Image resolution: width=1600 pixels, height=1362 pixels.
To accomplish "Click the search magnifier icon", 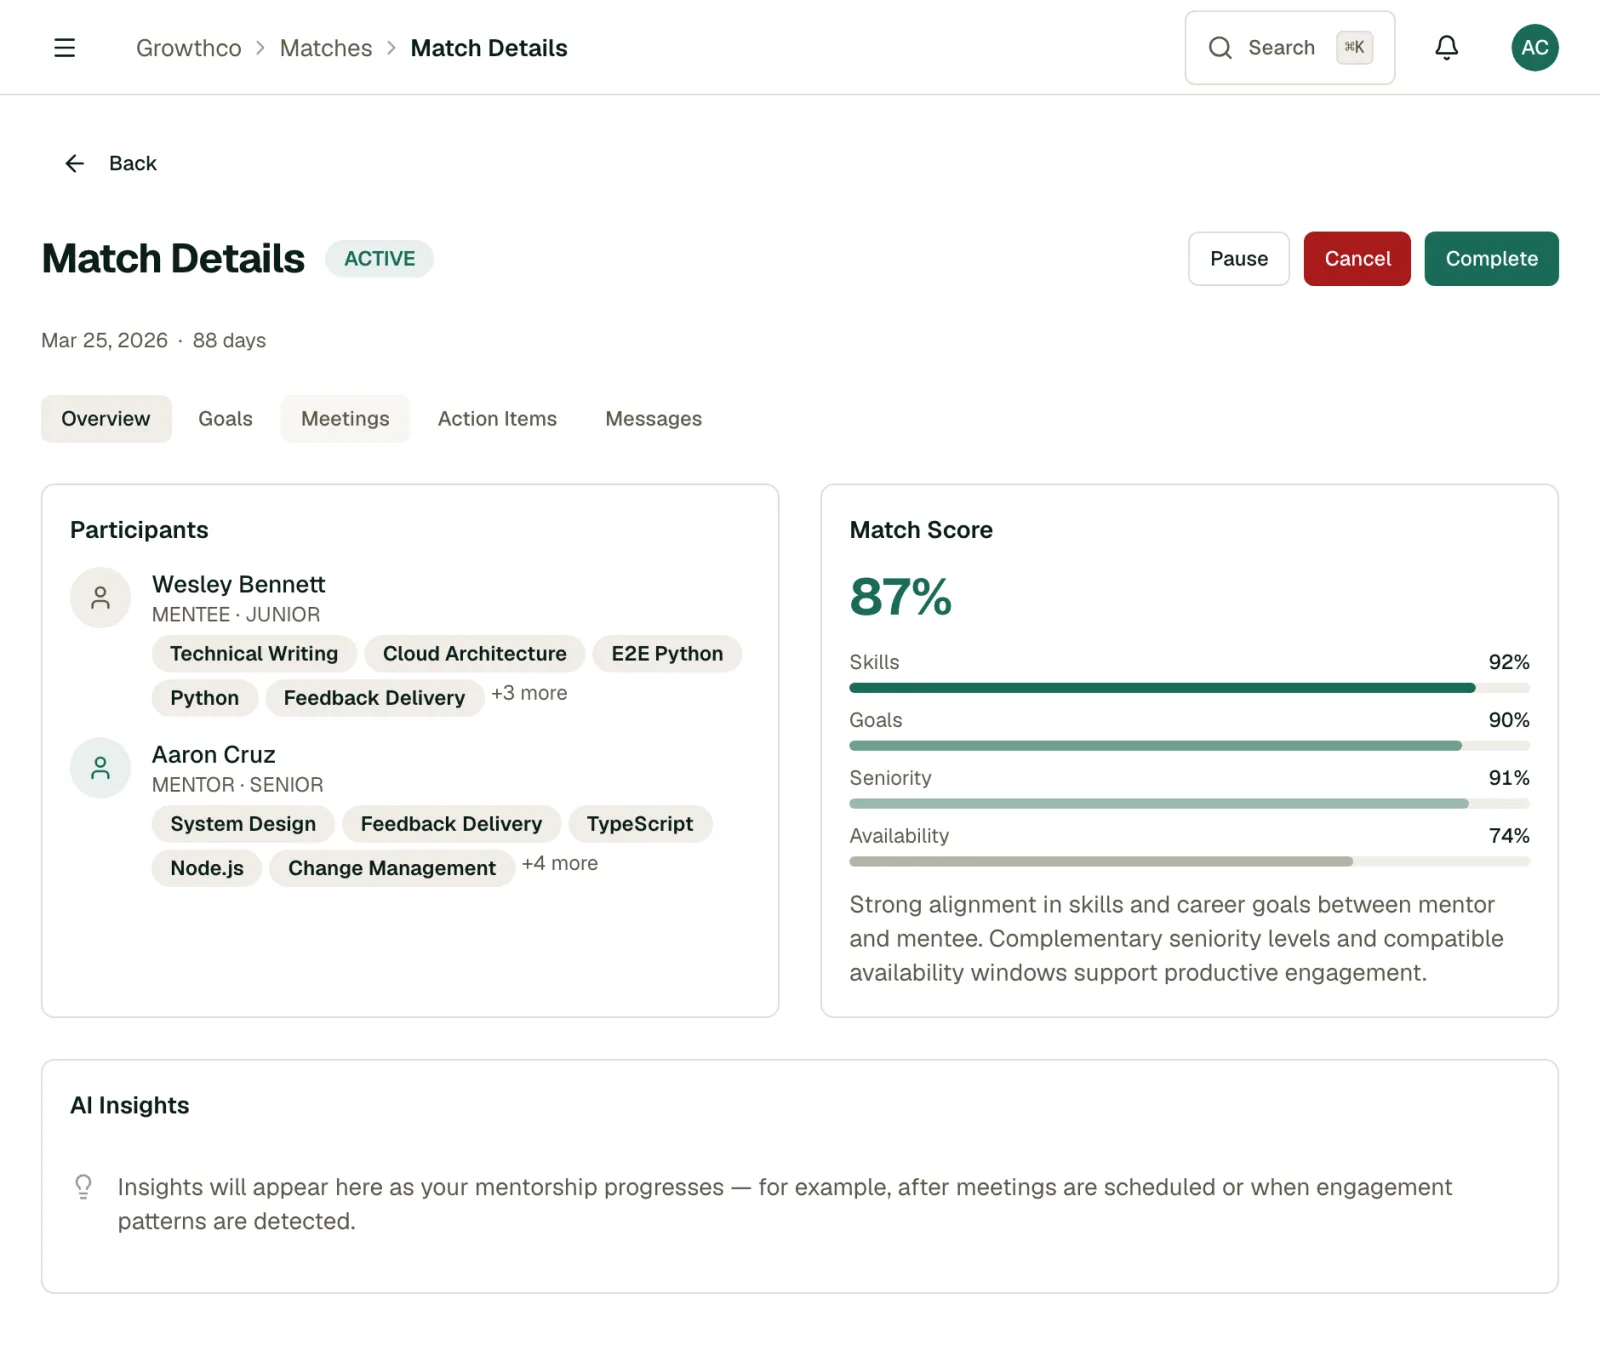I will tap(1219, 48).
